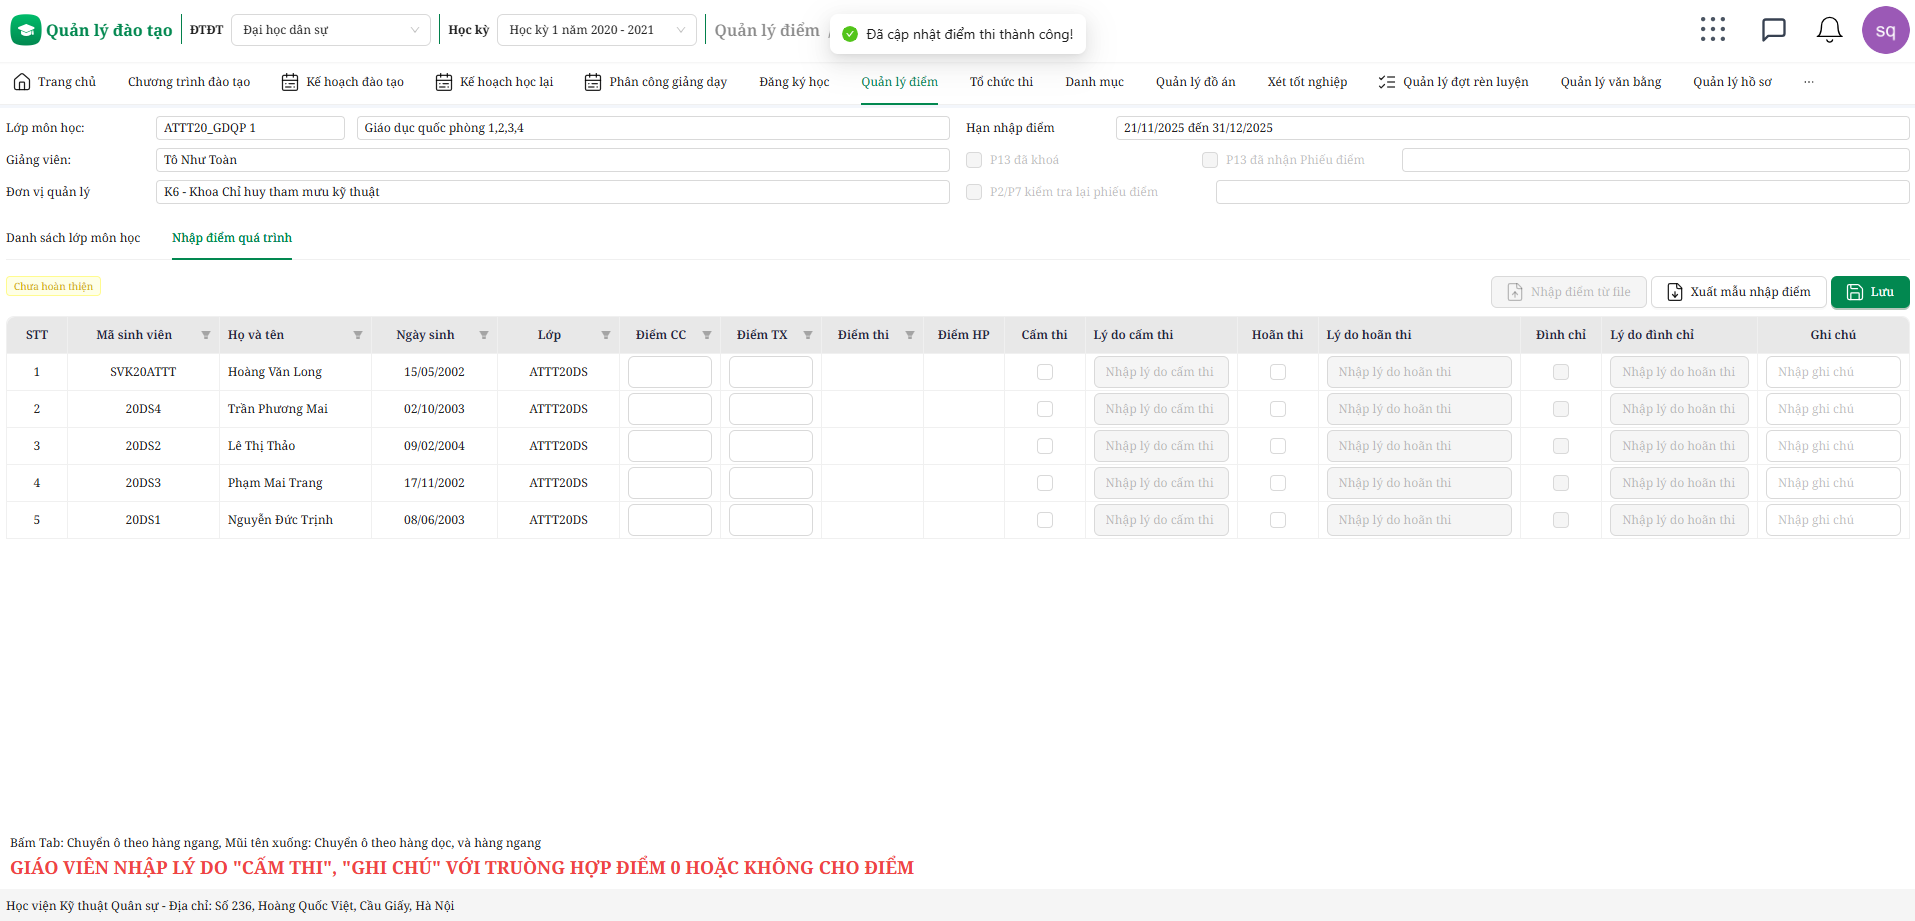
Task: Open the ĐTĐT Đại học dân sự dropdown
Action: click(x=331, y=30)
